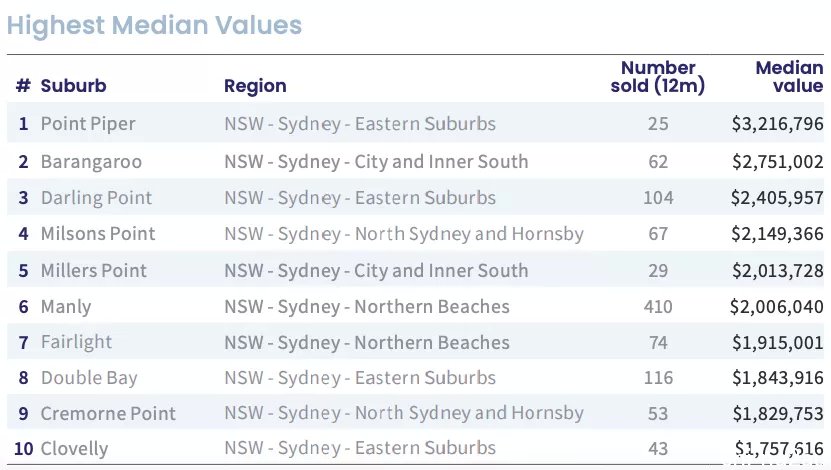831x470 pixels.
Task: Click Manly's 410 number sold cell
Action: [x=658, y=307]
